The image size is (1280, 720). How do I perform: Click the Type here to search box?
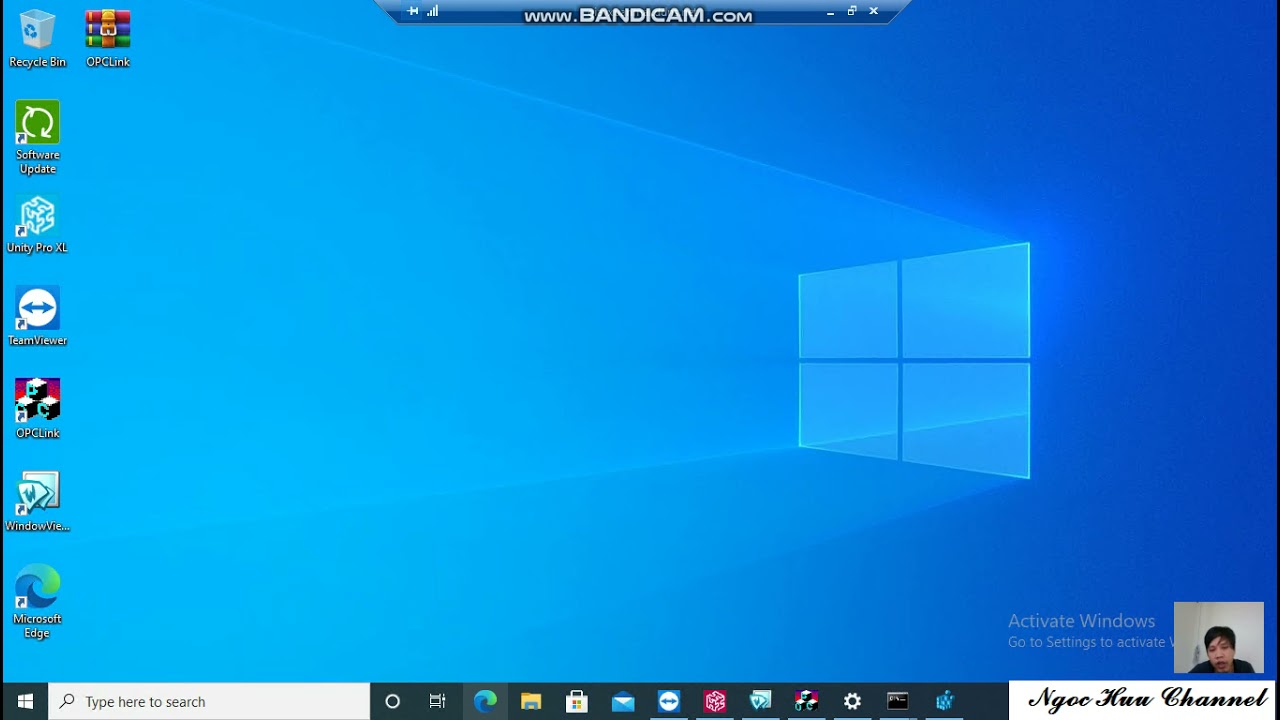[209, 702]
